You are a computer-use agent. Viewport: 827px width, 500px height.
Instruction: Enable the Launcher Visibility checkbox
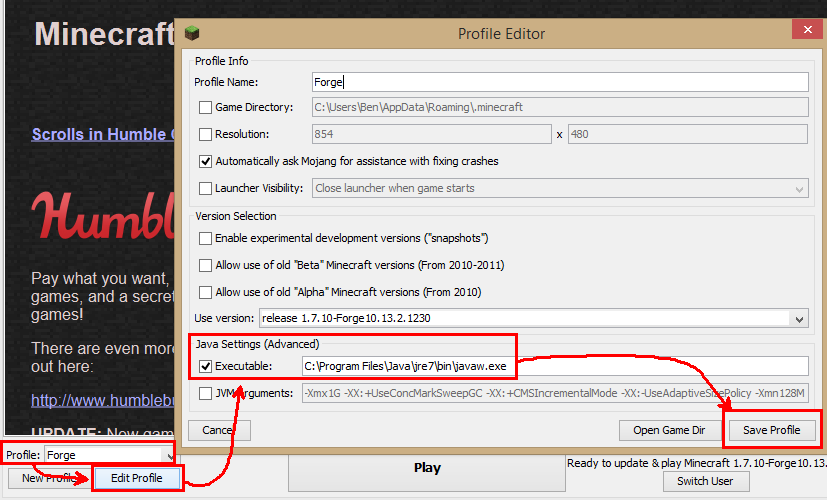205,188
